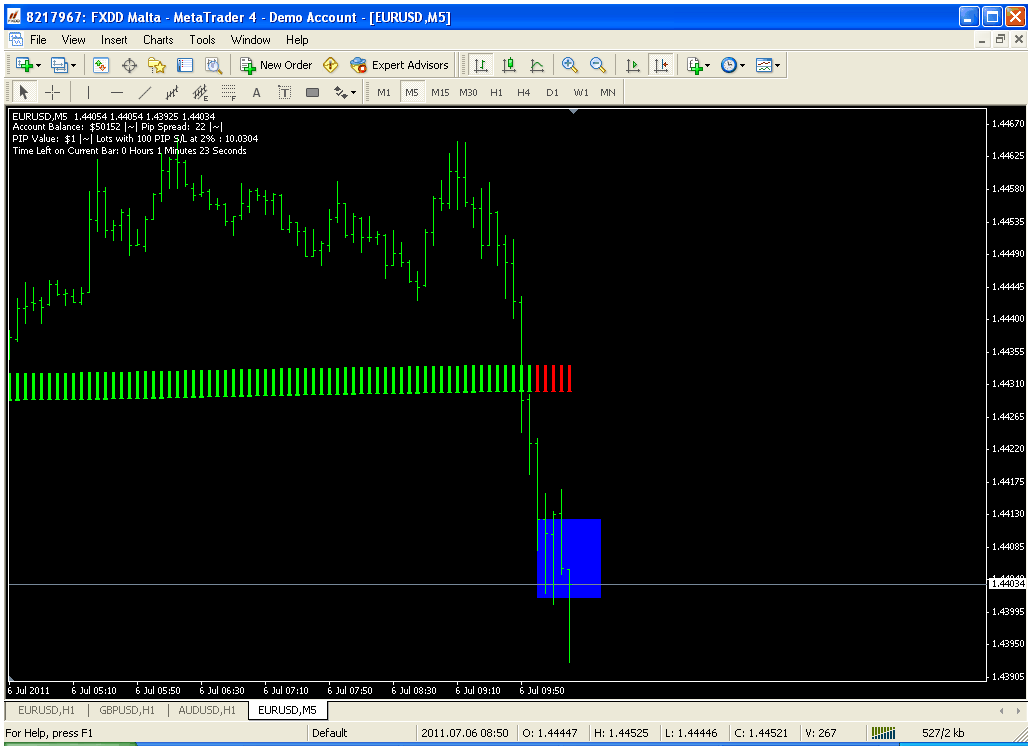Open the Charts menu
The height and width of the screenshot is (746, 1032).
tap(158, 40)
